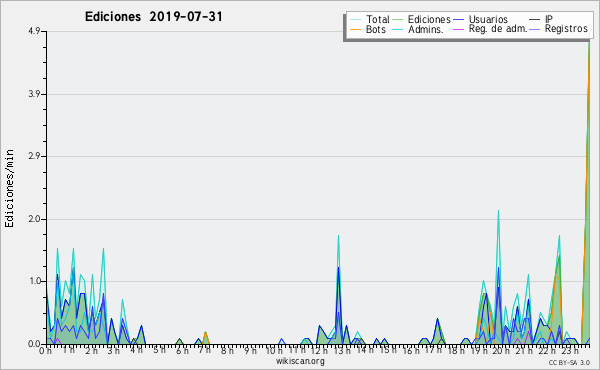Screen dimensions: 600x370
Task: Click the '5 h' x-axis label
Action: [159, 351]
